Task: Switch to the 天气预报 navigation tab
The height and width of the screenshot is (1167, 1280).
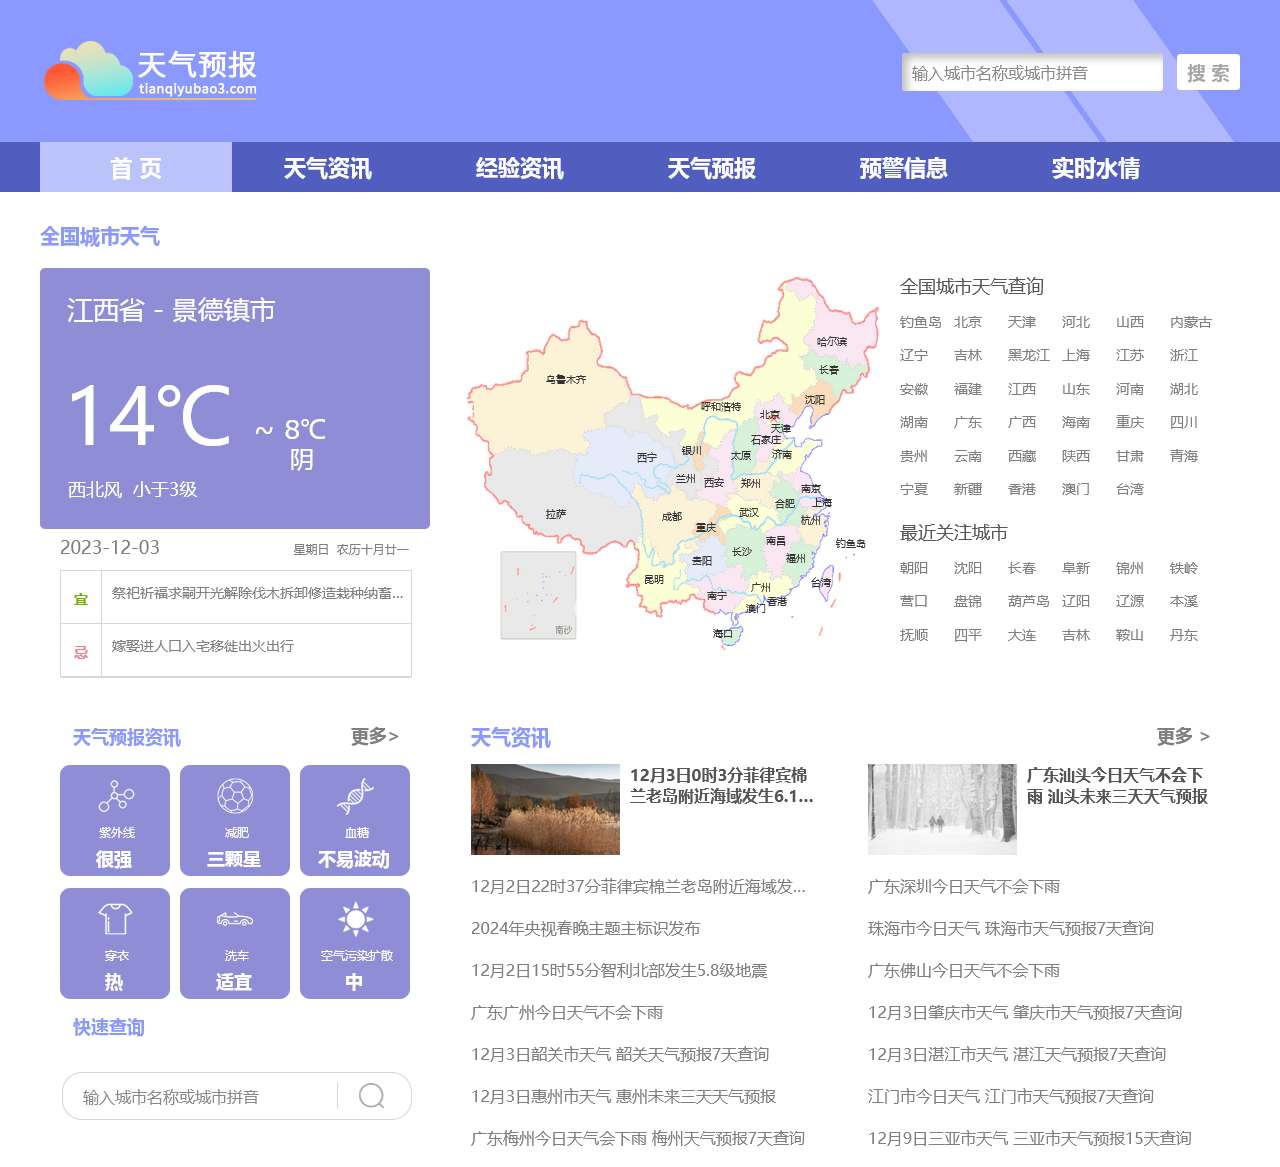Action: [x=712, y=167]
